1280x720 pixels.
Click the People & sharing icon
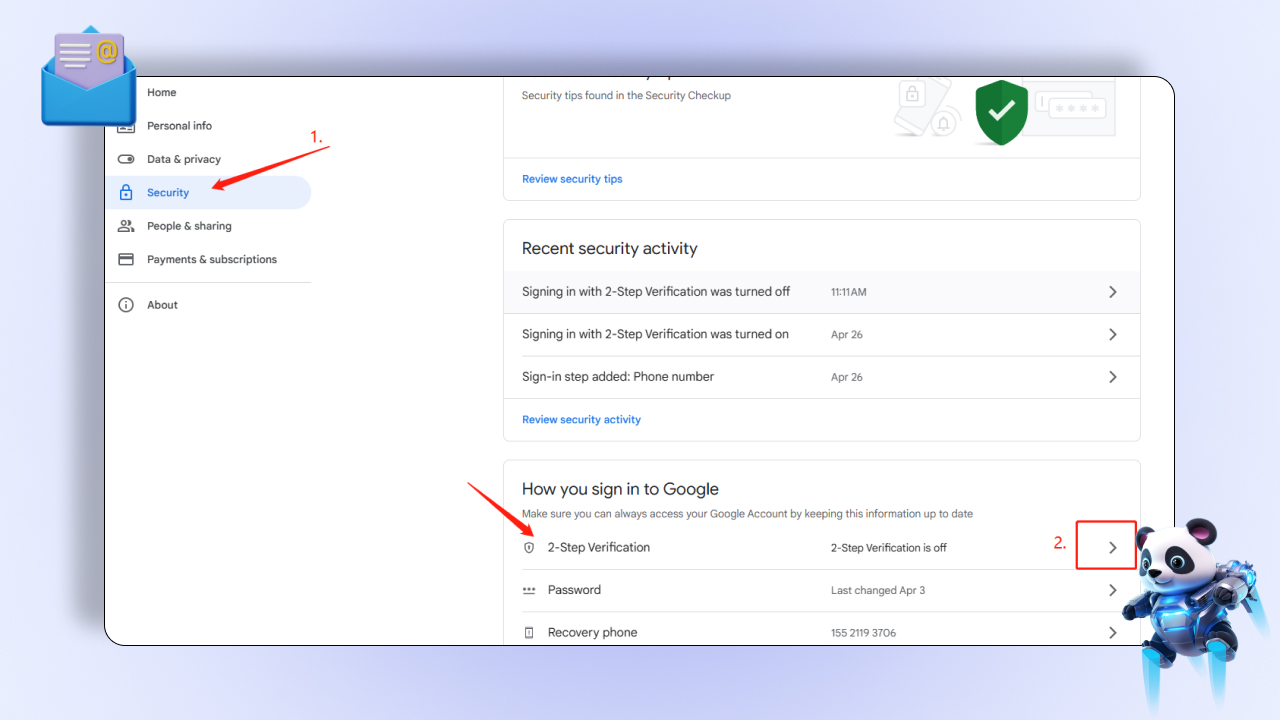[x=126, y=226]
